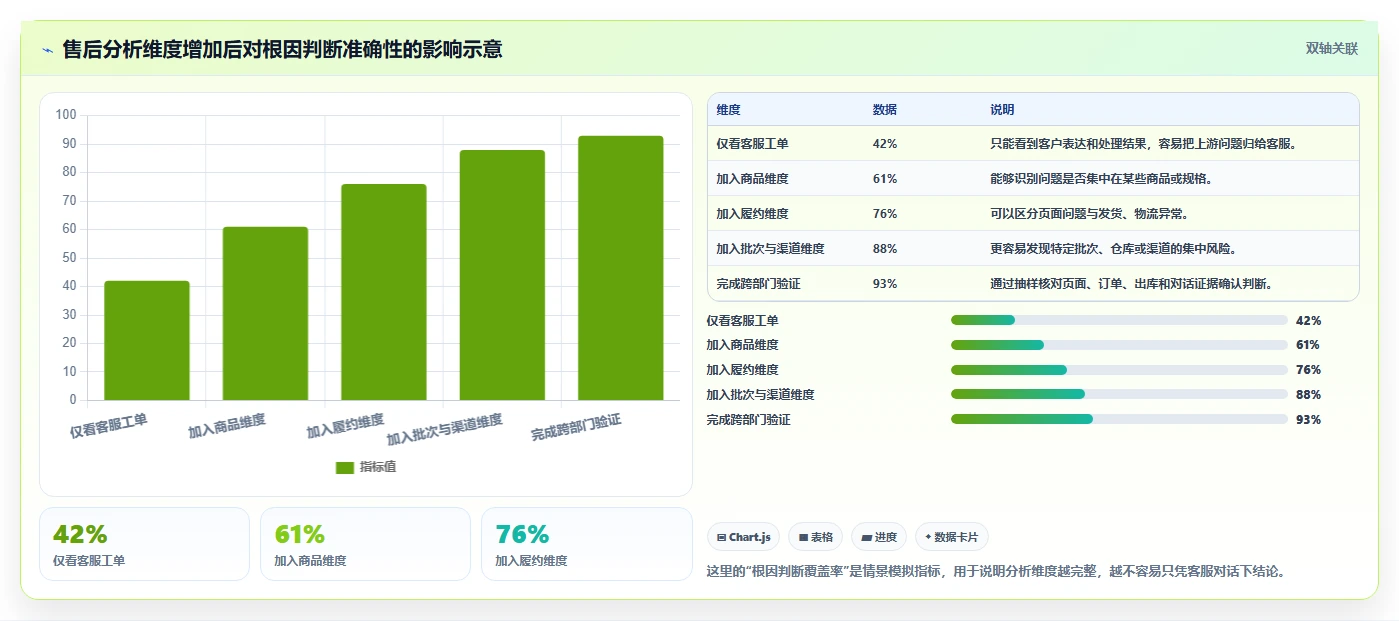Click the description about 发货、物流异常

click(x=1089, y=214)
